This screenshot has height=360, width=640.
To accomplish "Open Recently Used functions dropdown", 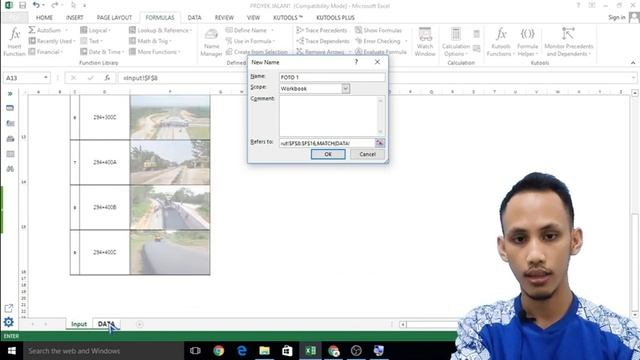I will point(52,41).
